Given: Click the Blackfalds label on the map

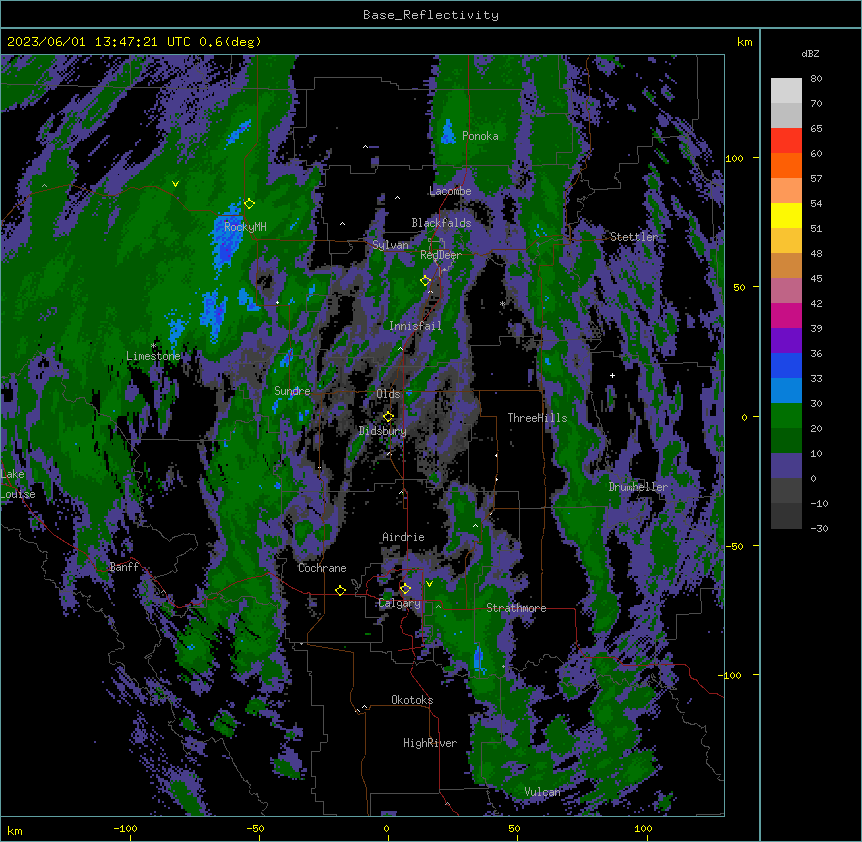Looking at the screenshot, I should (x=441, y=223).
